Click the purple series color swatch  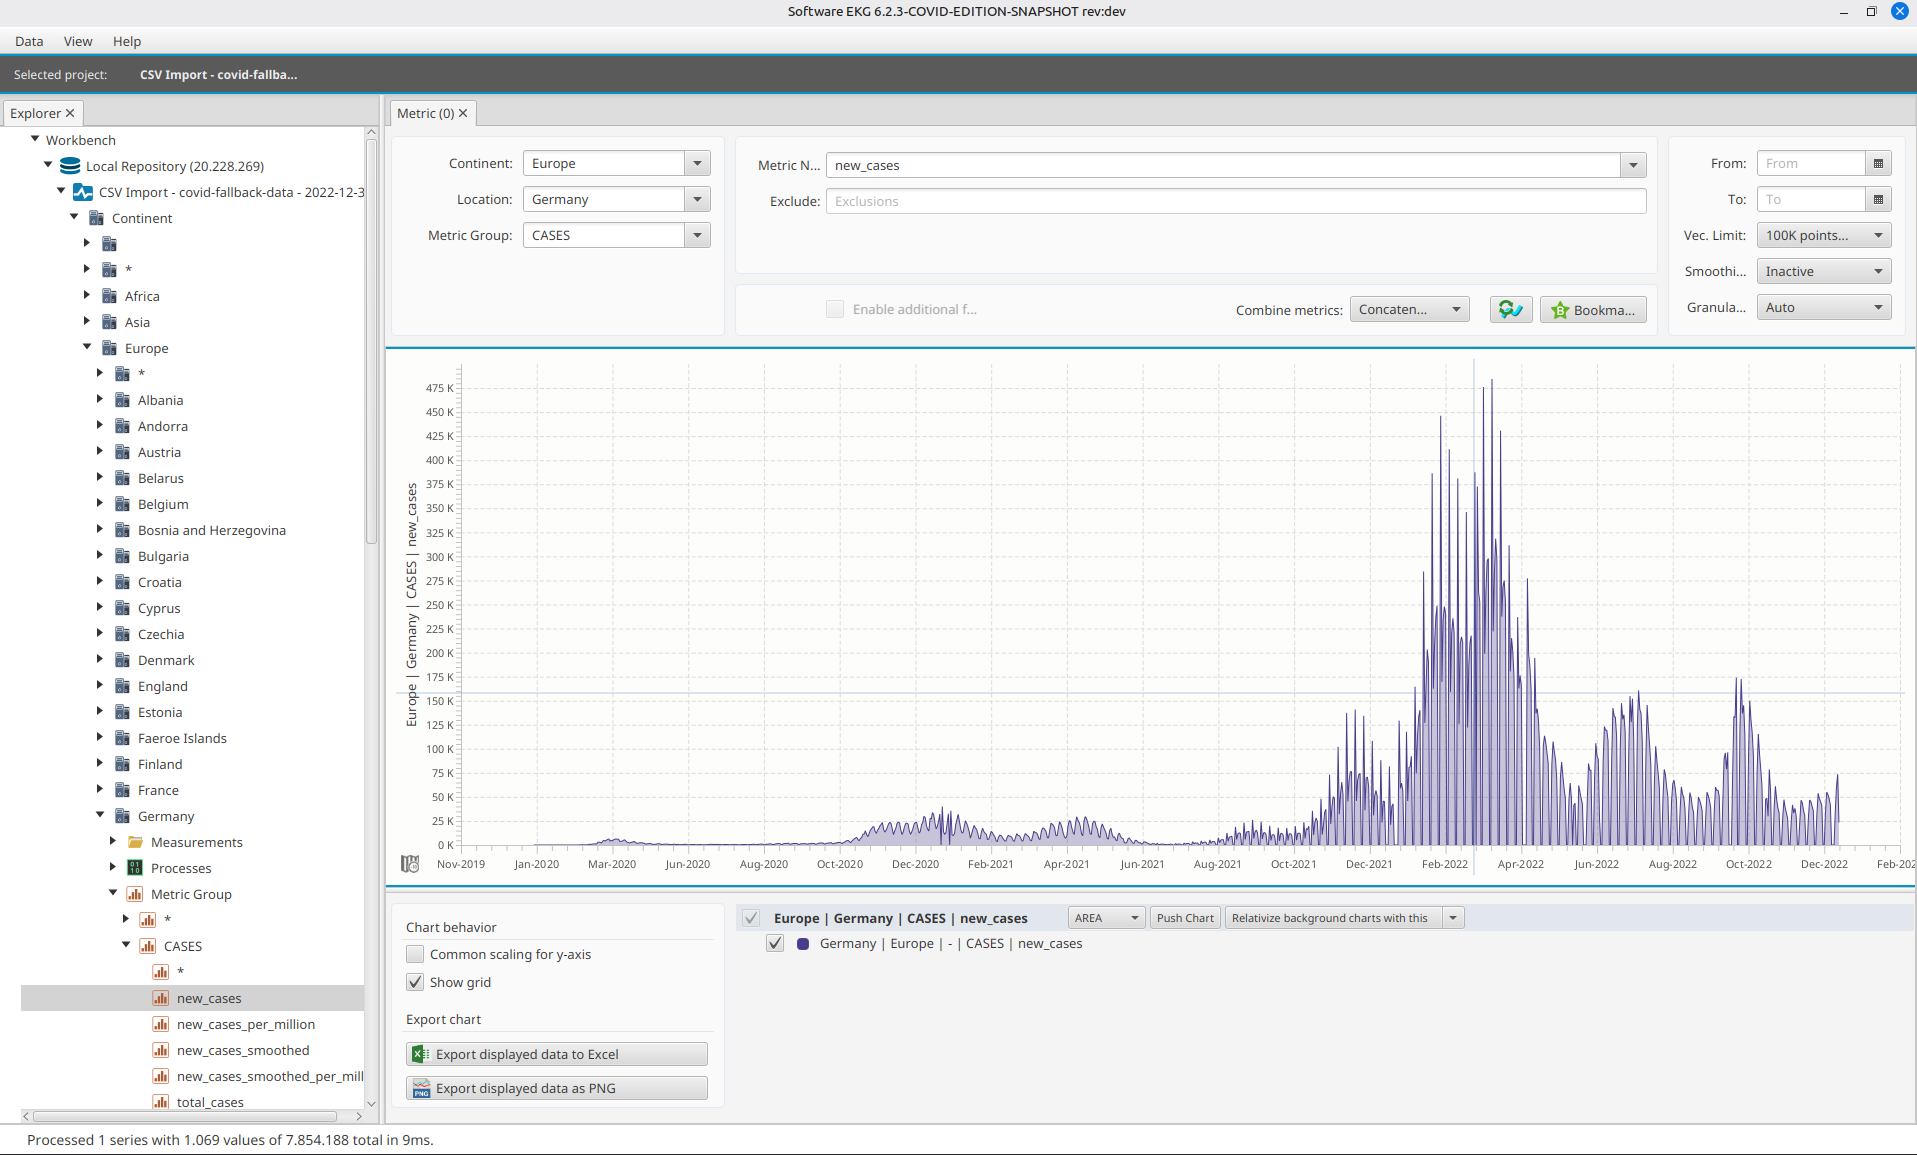click(803, 943)
